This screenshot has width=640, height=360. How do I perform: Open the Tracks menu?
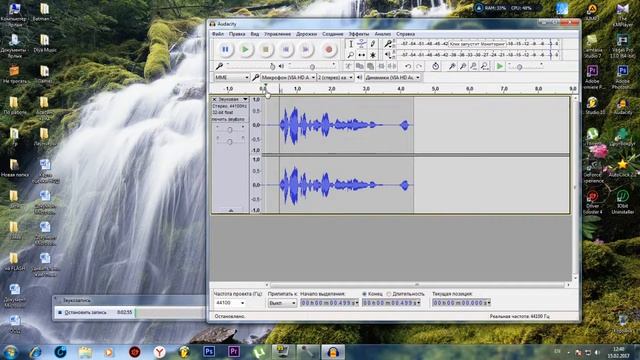point(306,34)
